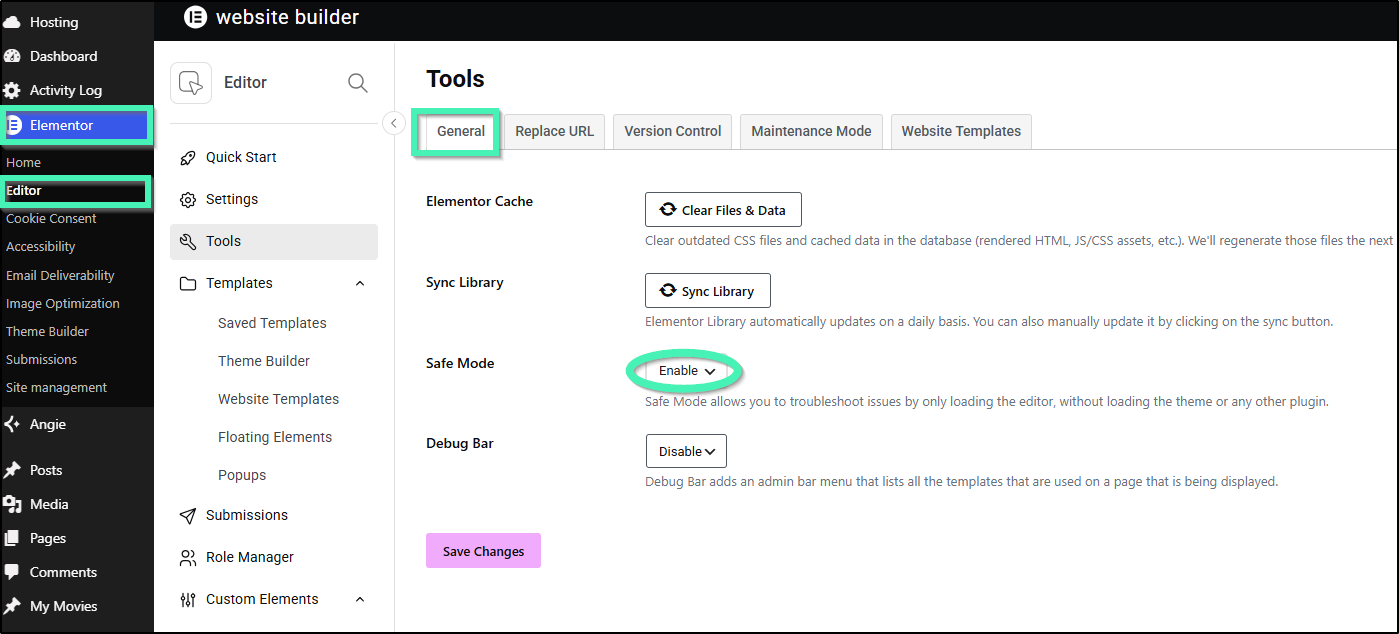This screenshot has width=1399, height=634.
Task: Open the Version Control tab
Action: coord(673,131)
